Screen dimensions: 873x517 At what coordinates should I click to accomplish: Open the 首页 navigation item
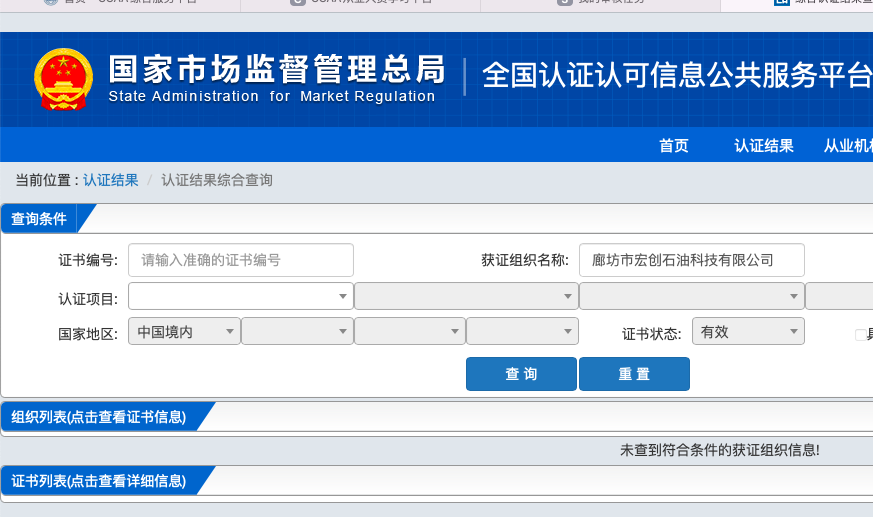(x=674, y=146)
